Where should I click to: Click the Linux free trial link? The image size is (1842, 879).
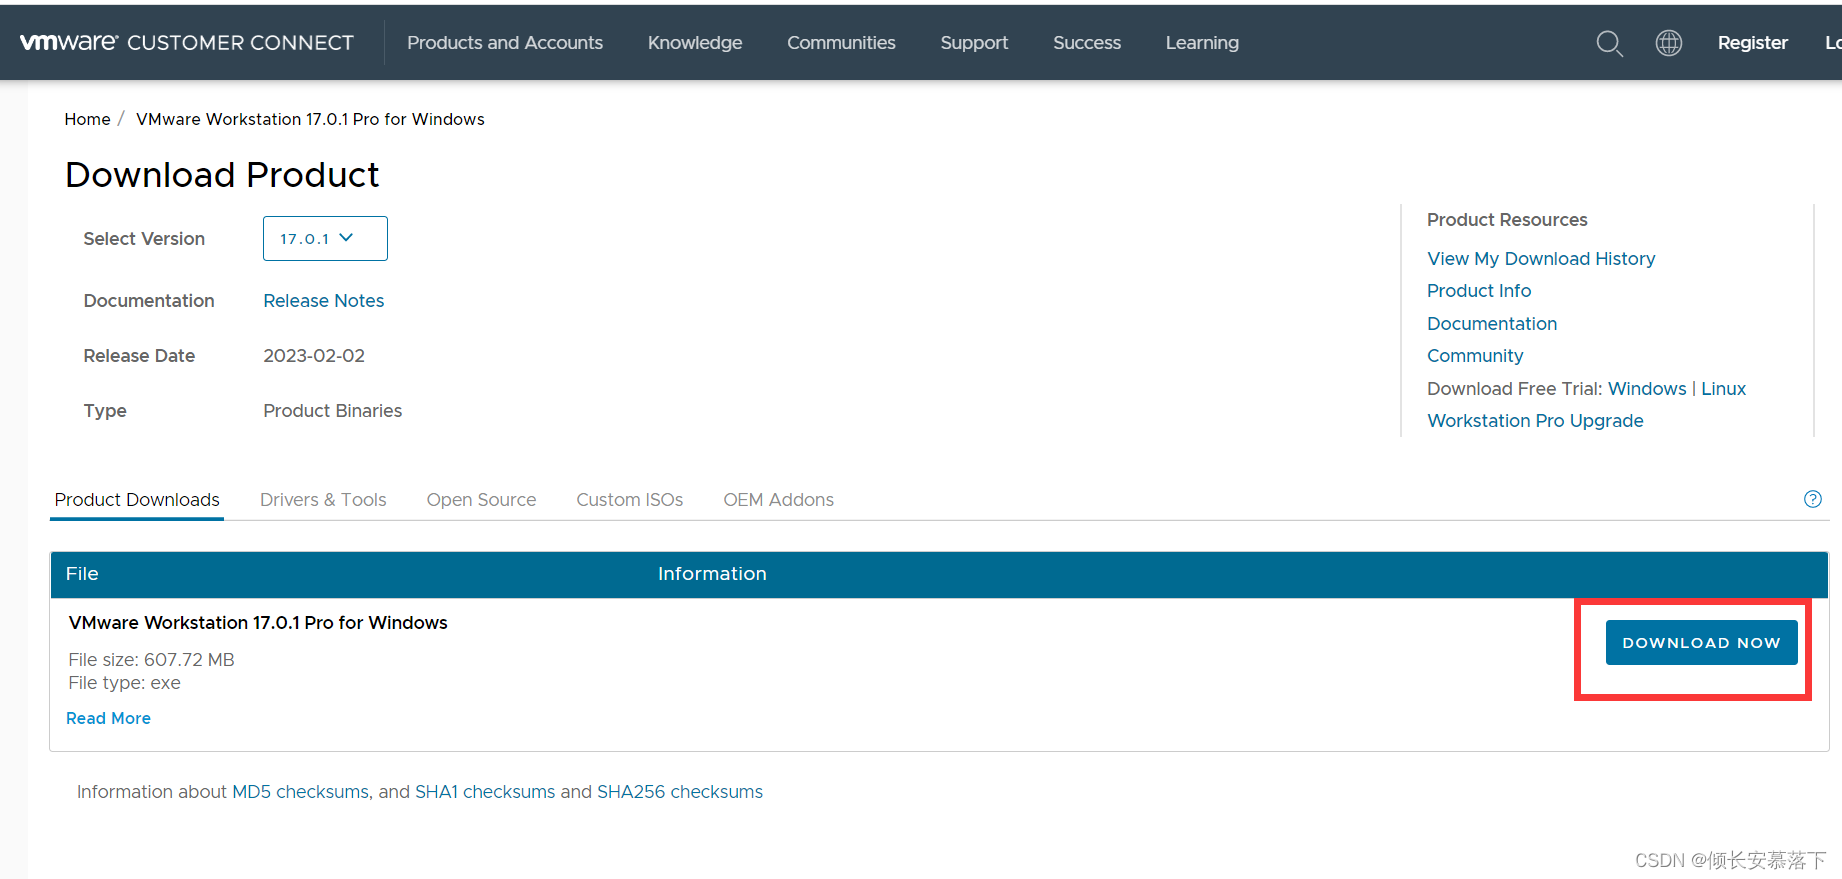1723,389
